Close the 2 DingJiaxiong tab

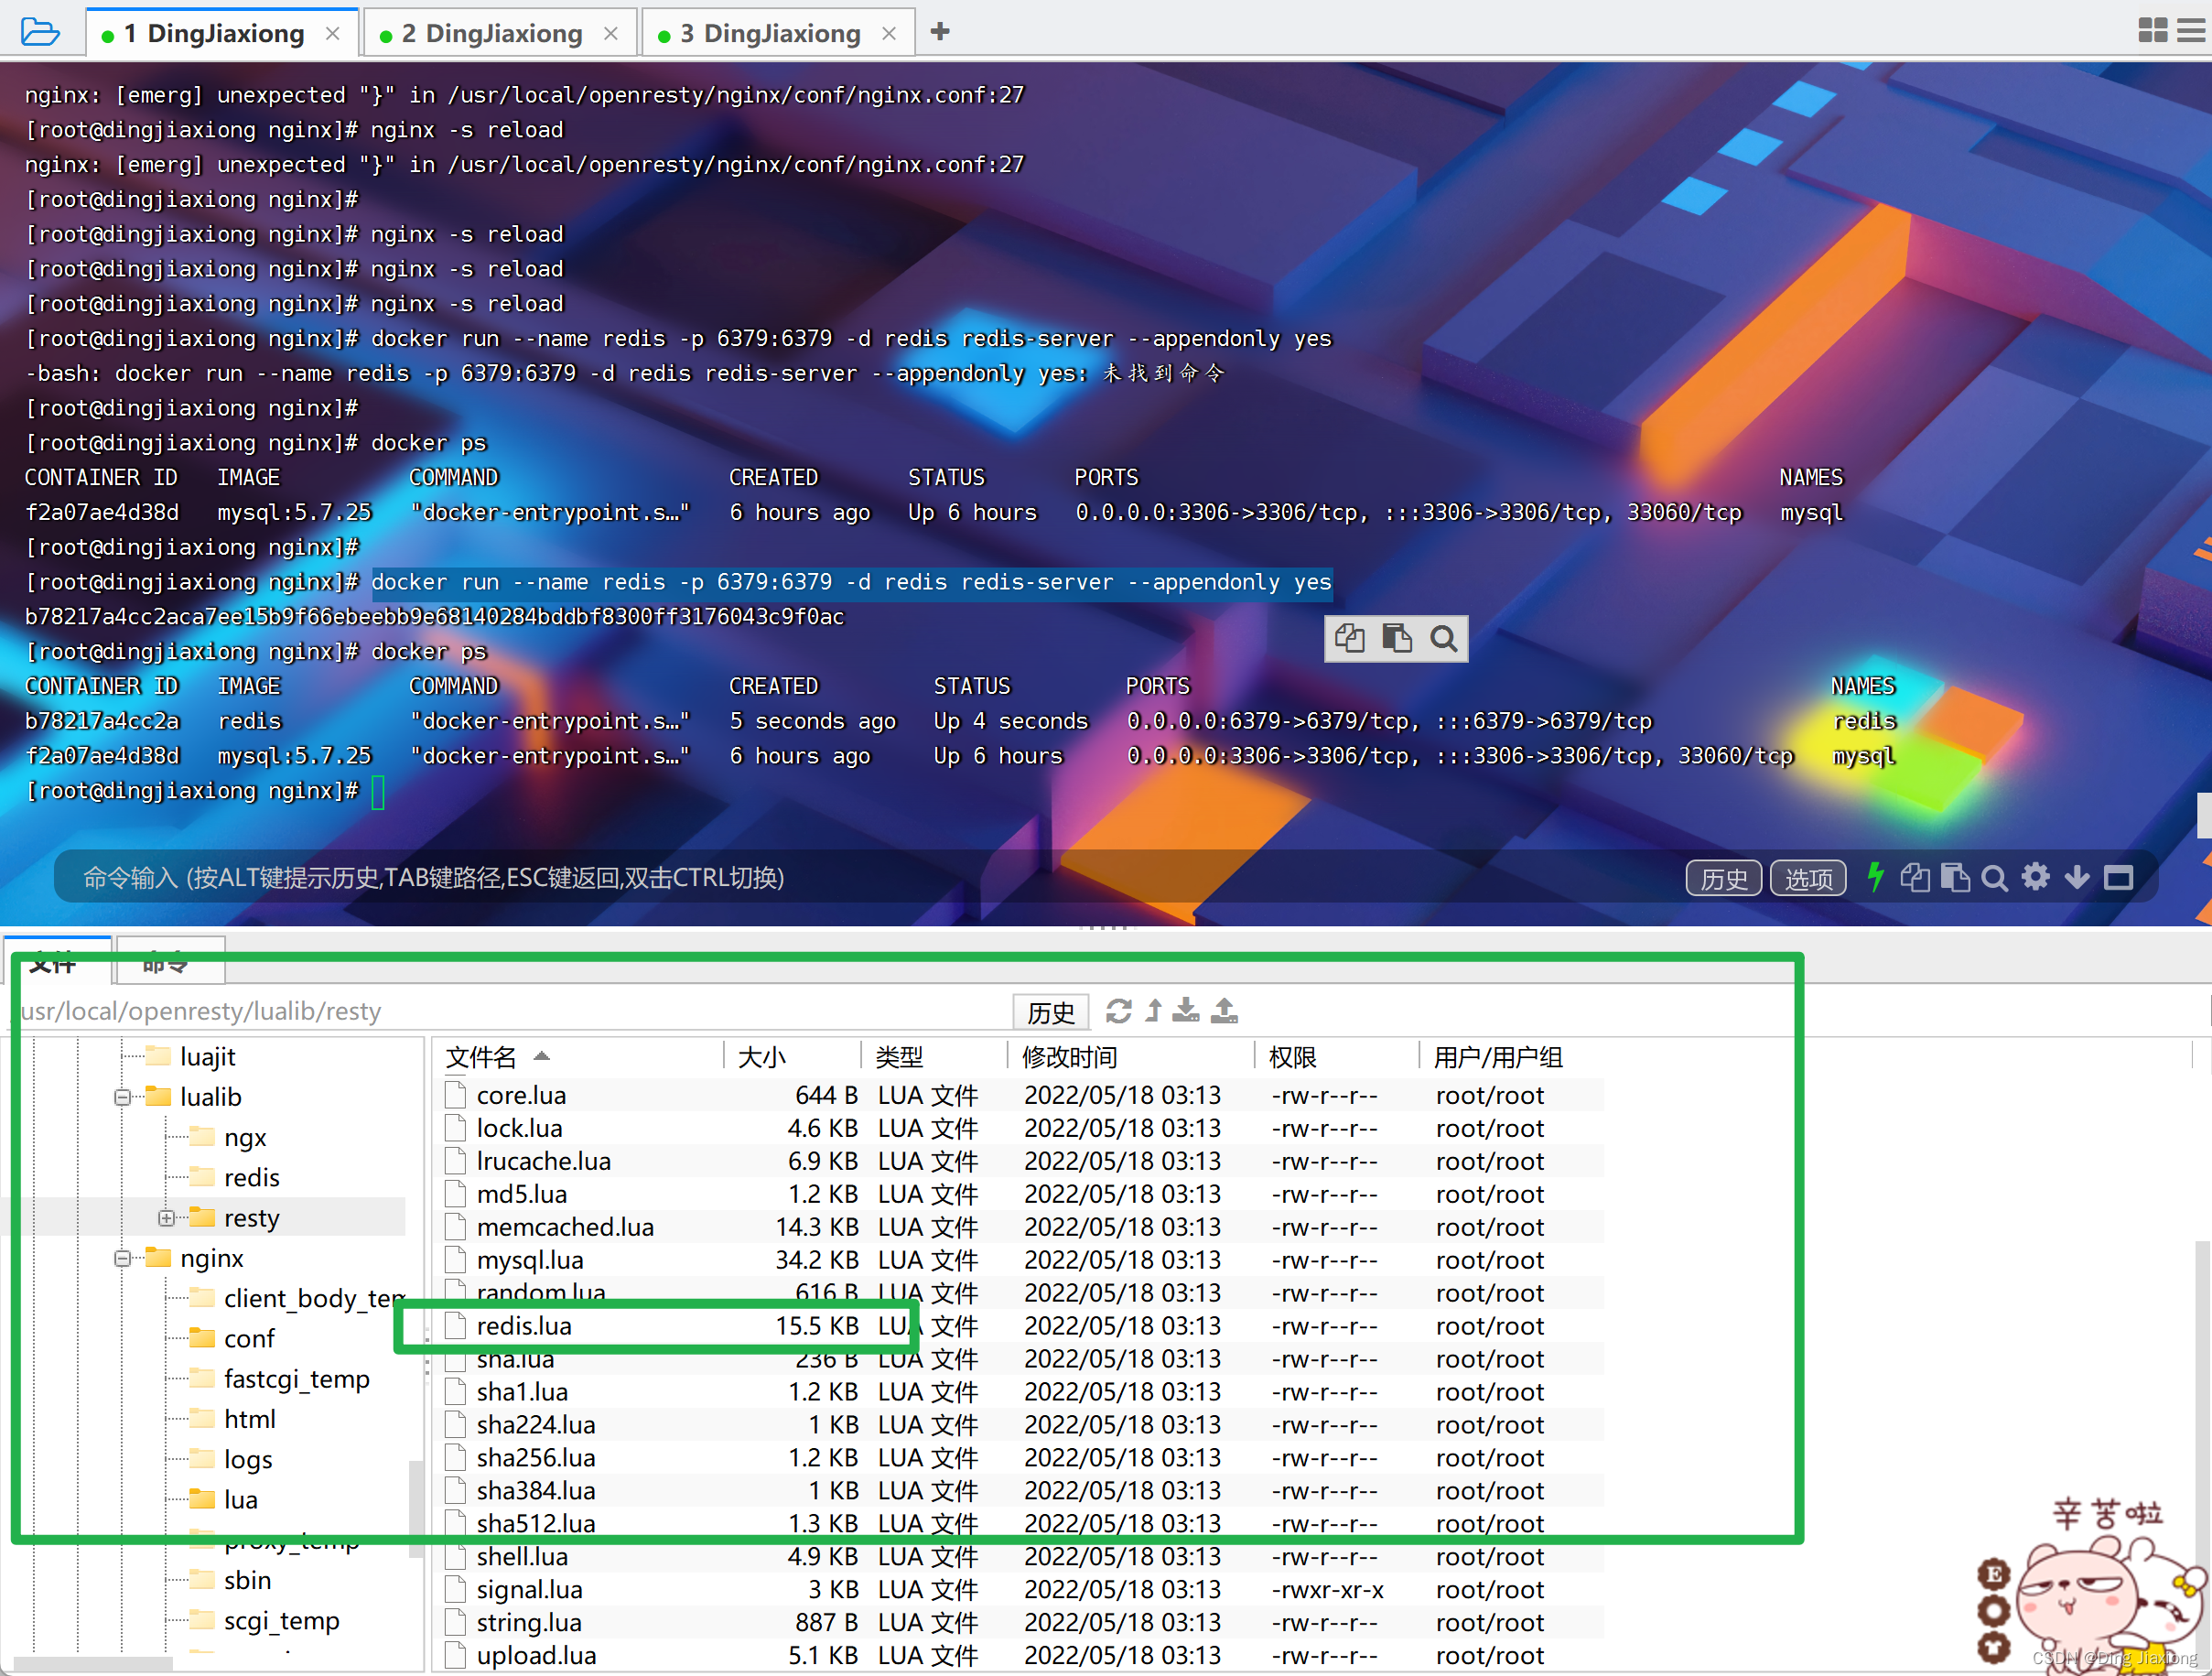pos(611,33)
